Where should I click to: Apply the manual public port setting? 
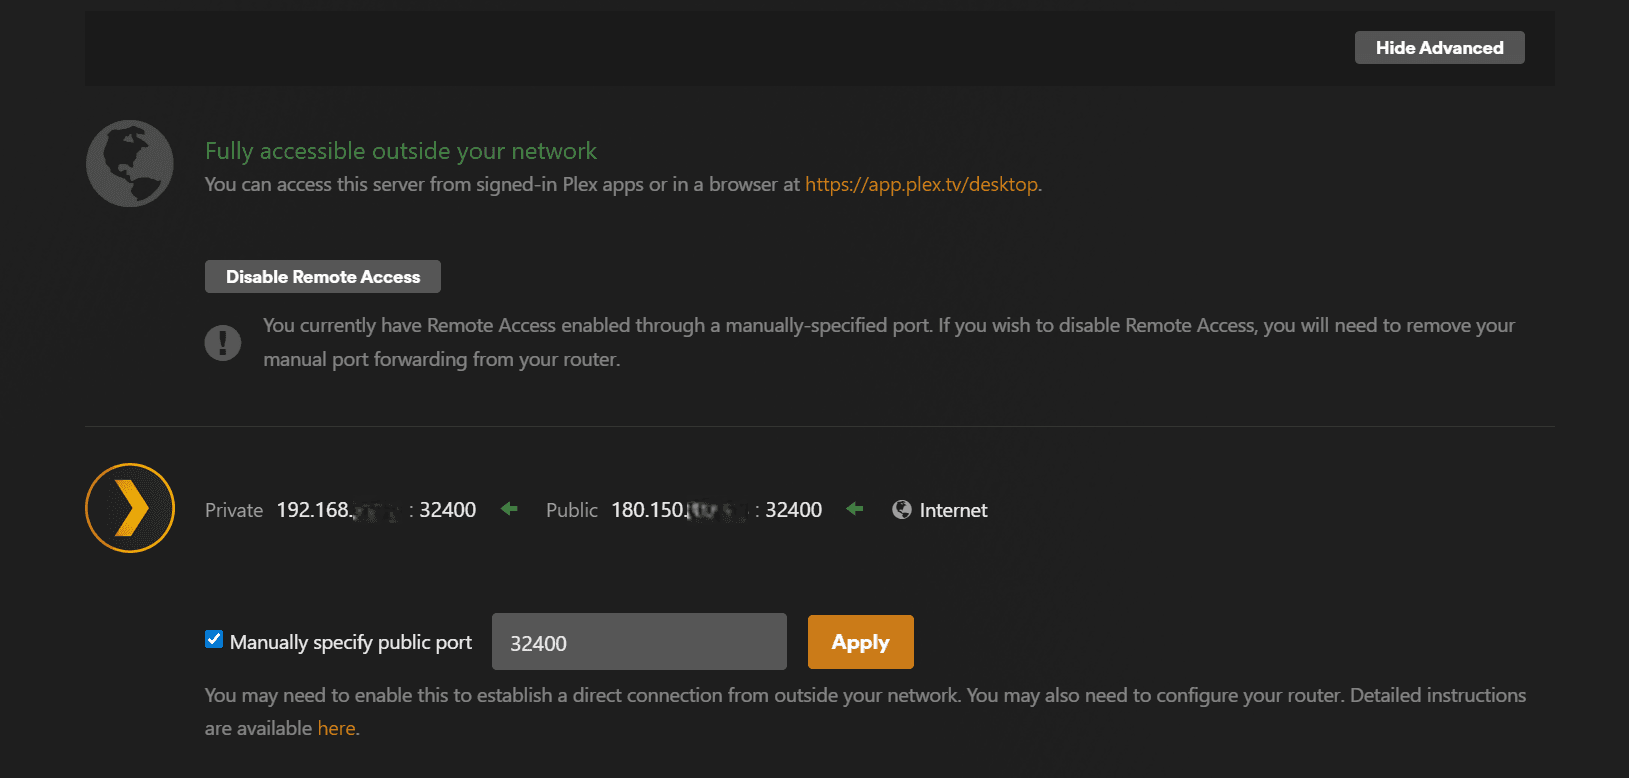pos(860,642)
